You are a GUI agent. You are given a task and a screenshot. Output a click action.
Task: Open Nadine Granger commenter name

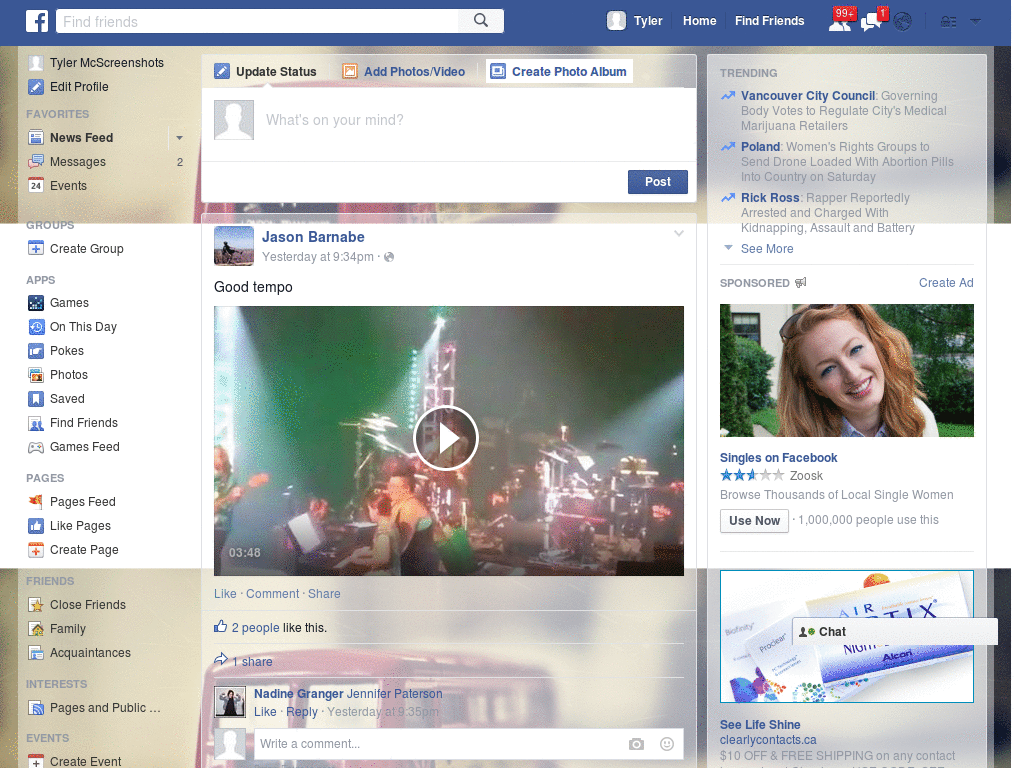pos(298,694)
